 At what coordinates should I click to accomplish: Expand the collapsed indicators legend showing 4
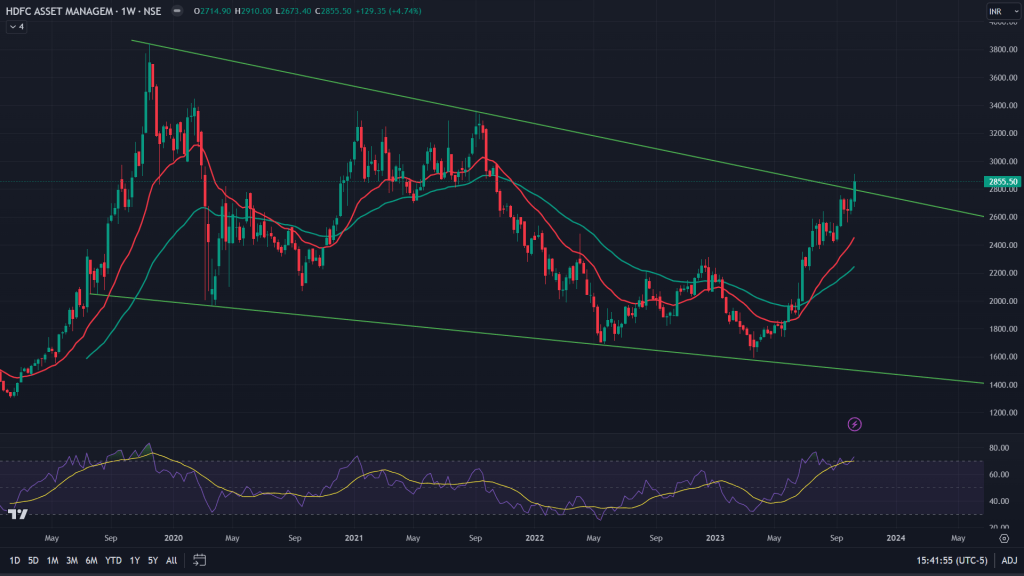[x=16, y=27]
